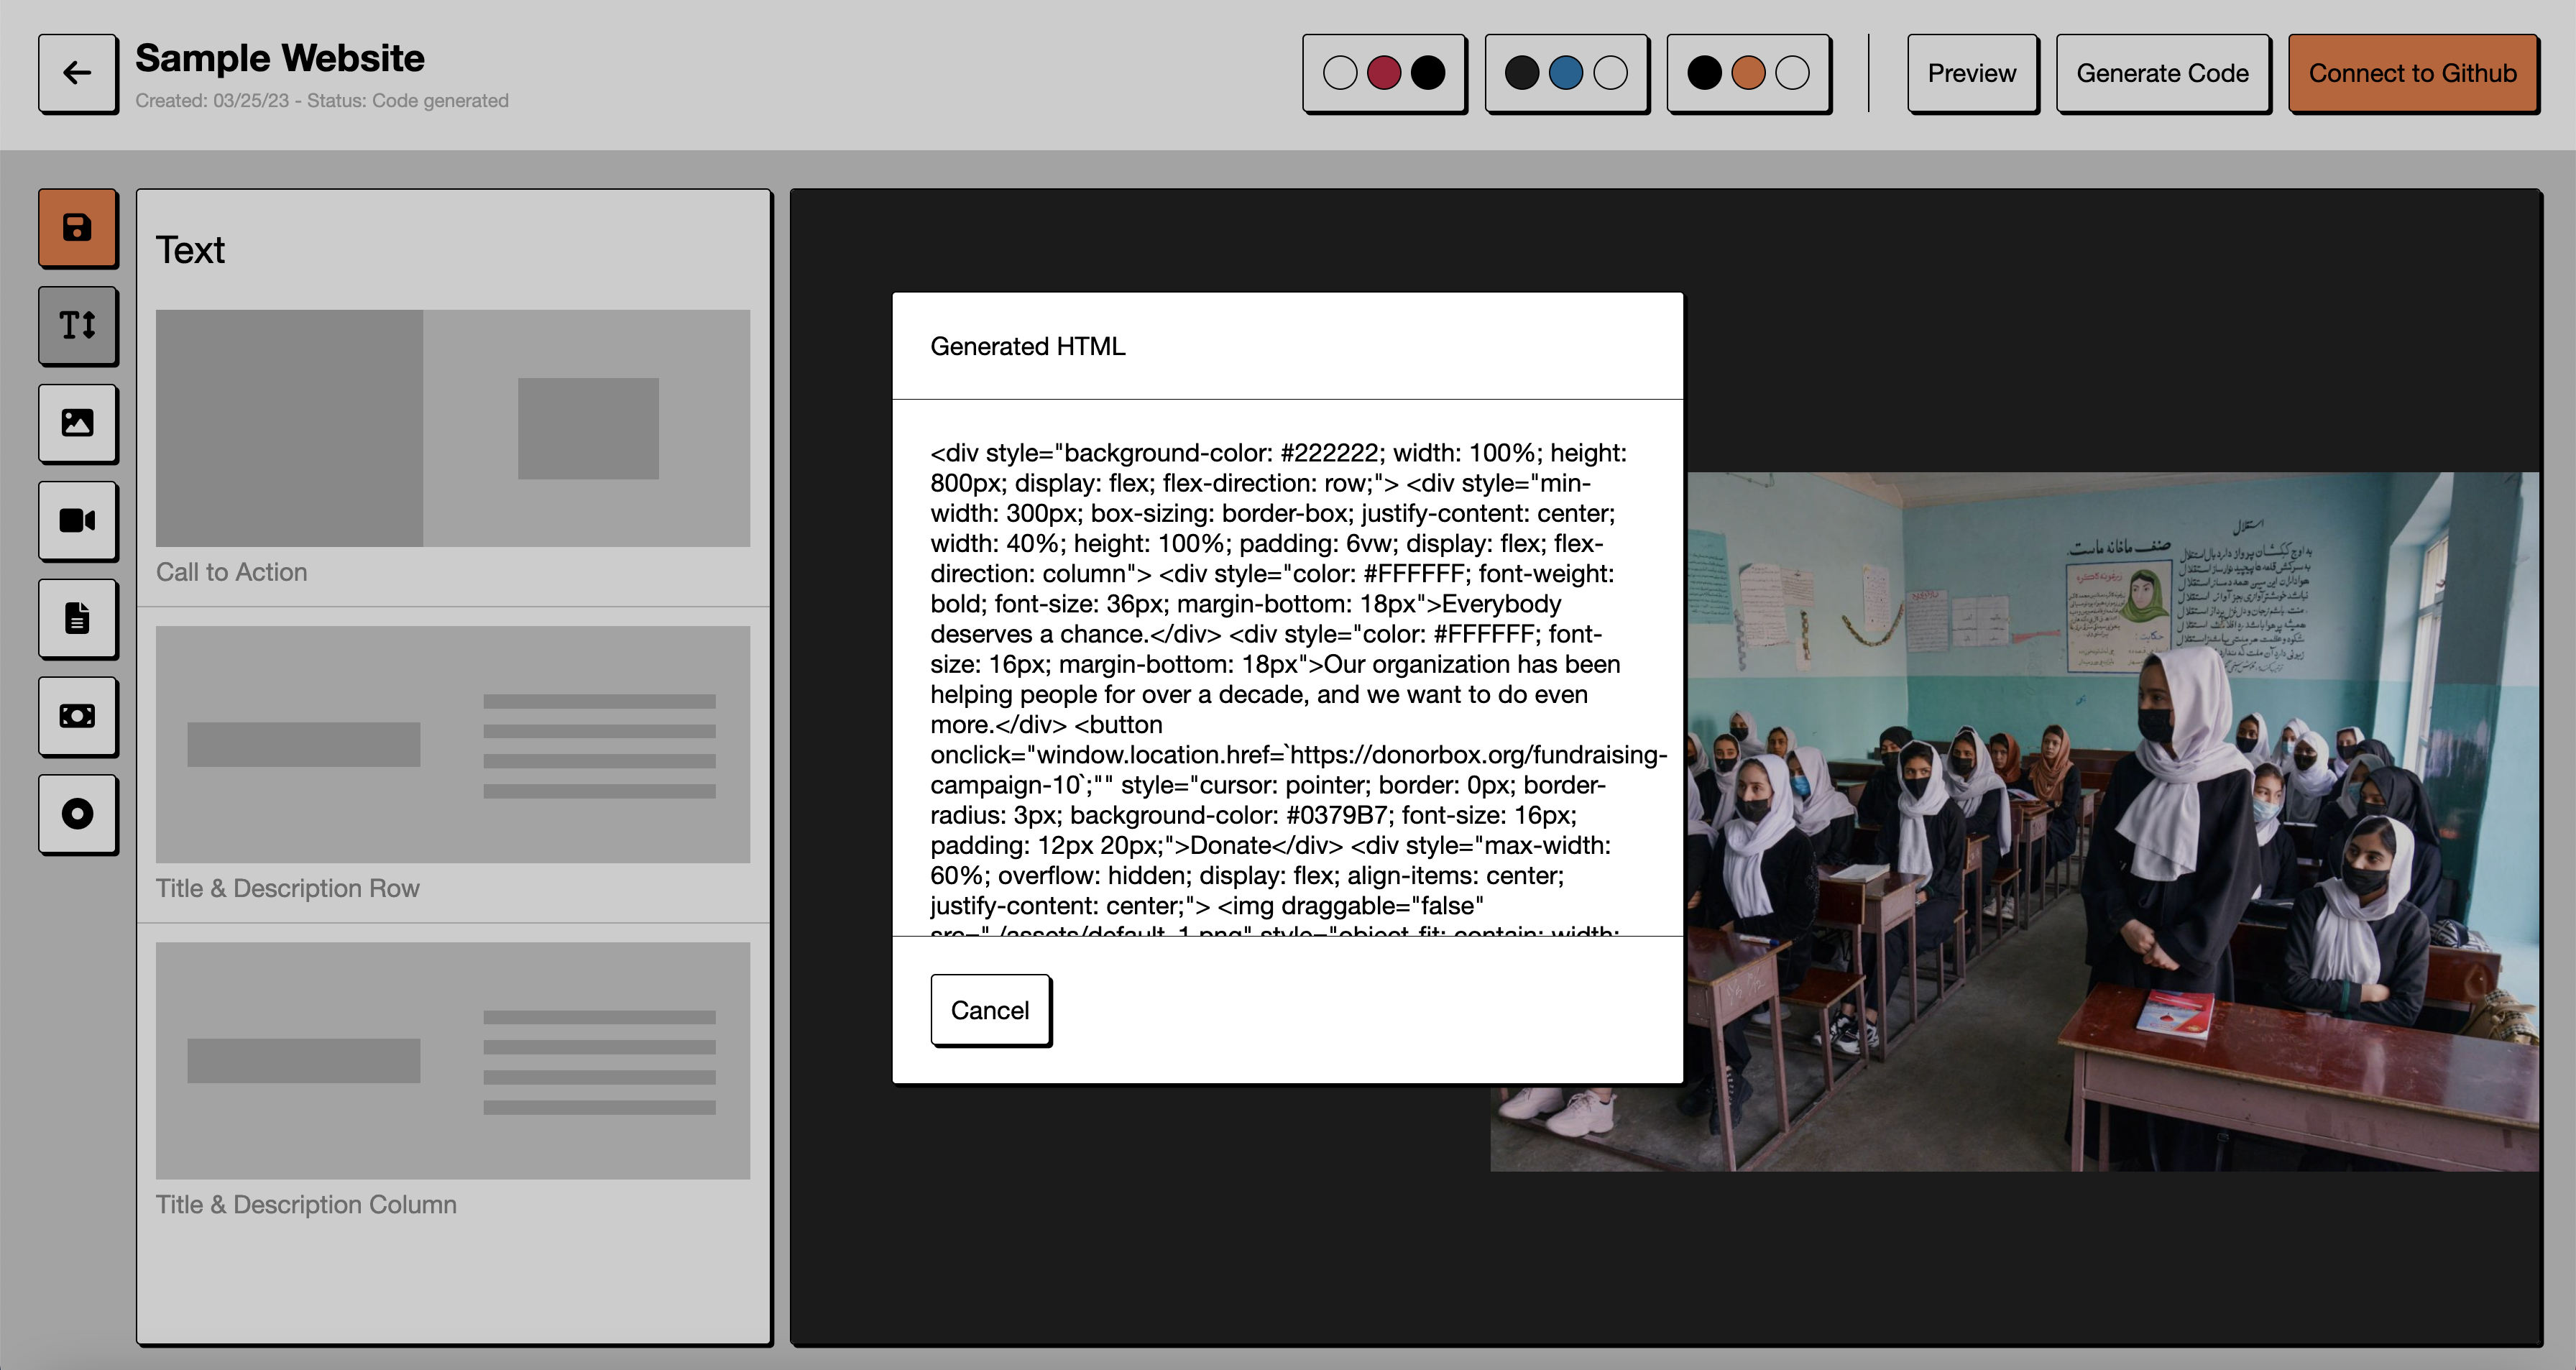Select white-red-black color theme
Image resolution: width=2576 pixels, height=1370 pixels.
pyautogui.click(x=1383, y=73)
